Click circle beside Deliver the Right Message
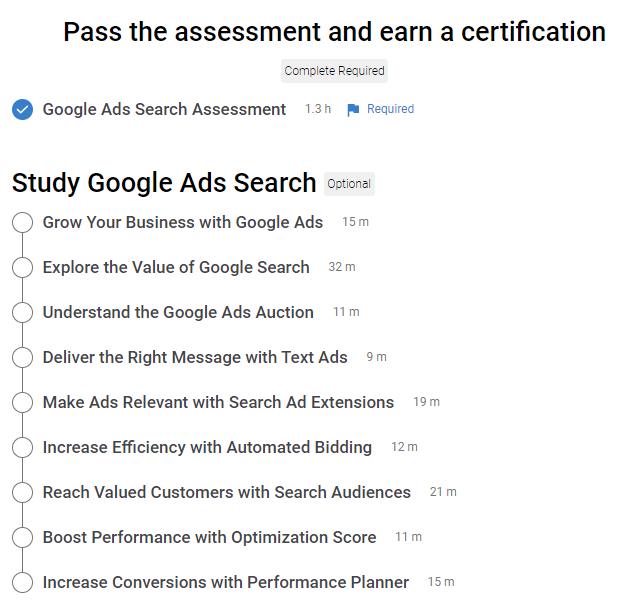640x608 pixels. 22,358
